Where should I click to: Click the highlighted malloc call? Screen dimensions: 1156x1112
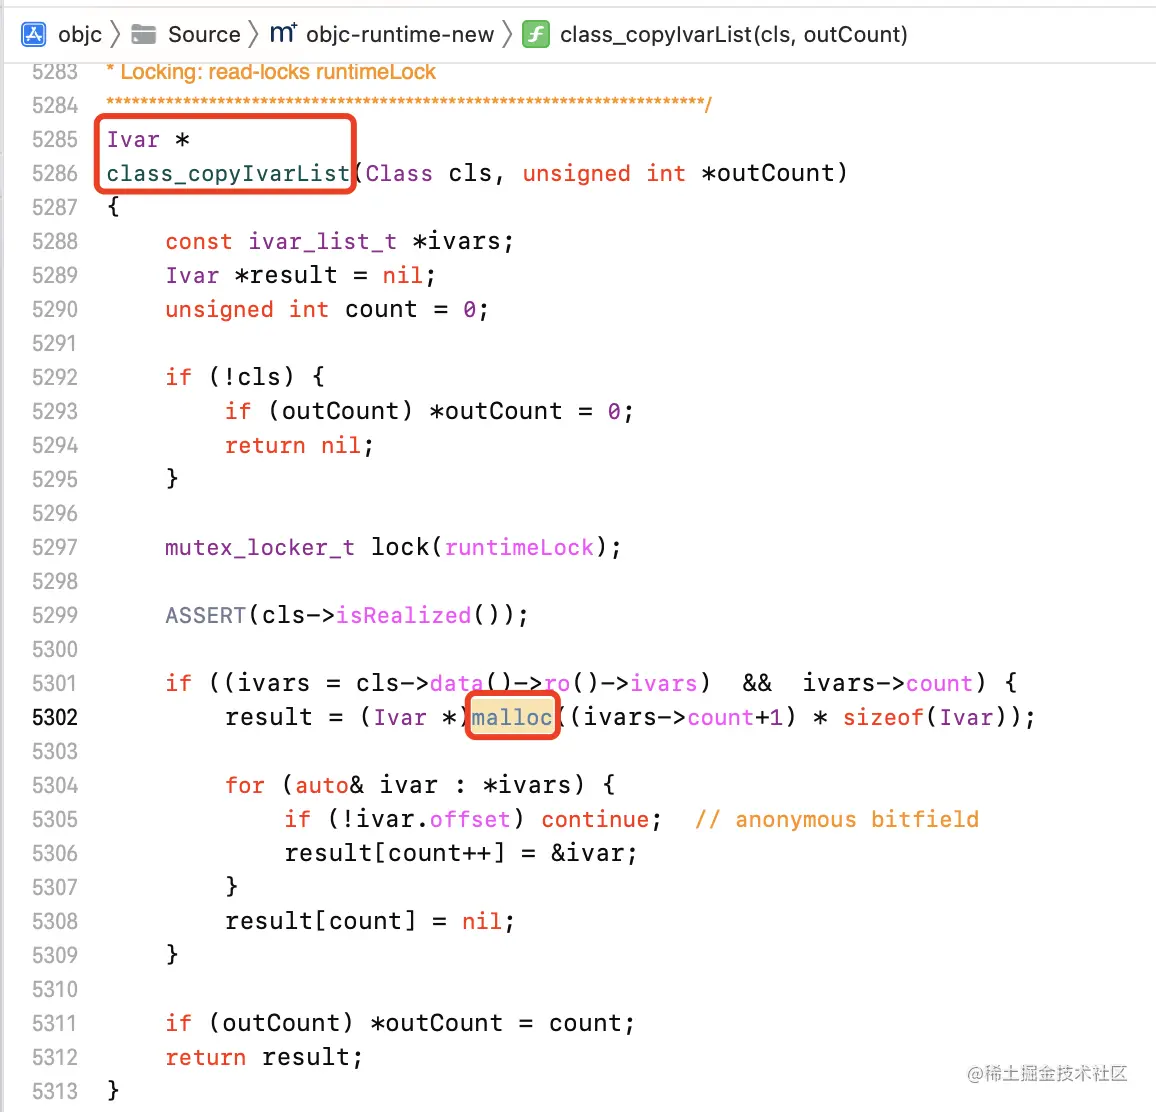512,717
